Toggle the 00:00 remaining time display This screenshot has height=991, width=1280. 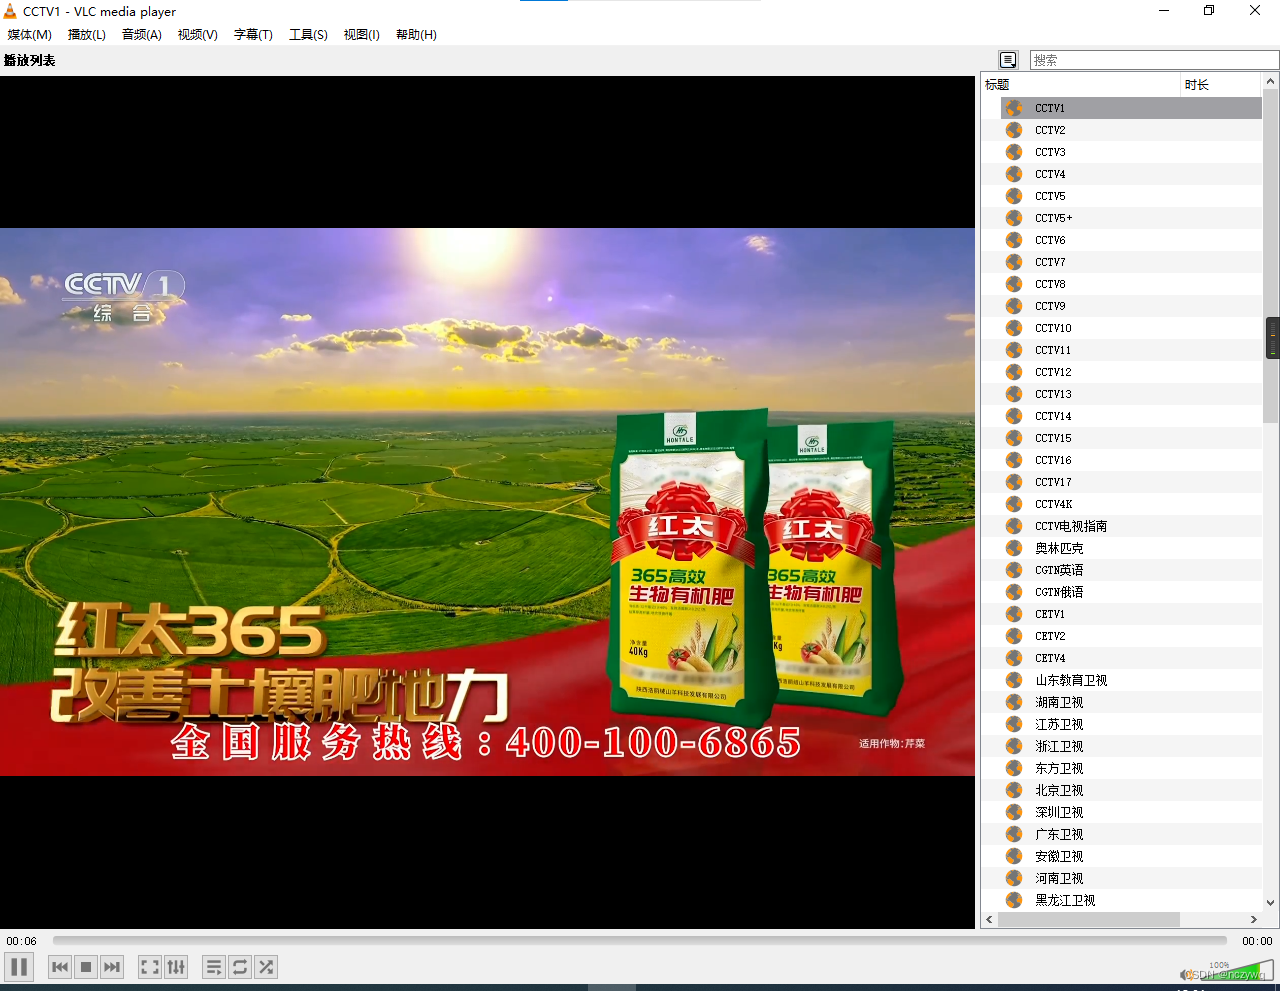[x=1257, y=941]
